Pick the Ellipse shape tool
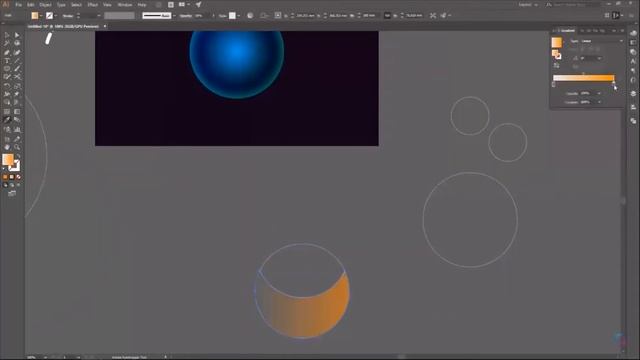The width and height of the screenshot is (640, 360). tap(7, 69)
